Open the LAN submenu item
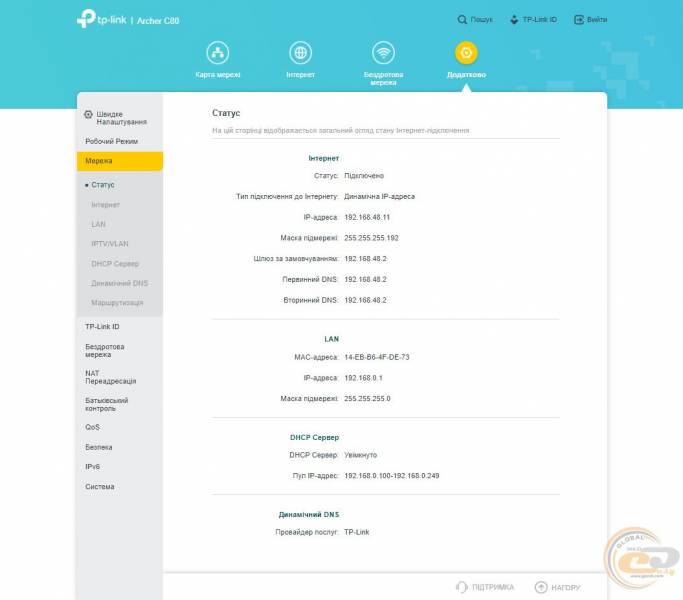Image resolution: width=683 pixels, height=600 pixels. [98, 224]
